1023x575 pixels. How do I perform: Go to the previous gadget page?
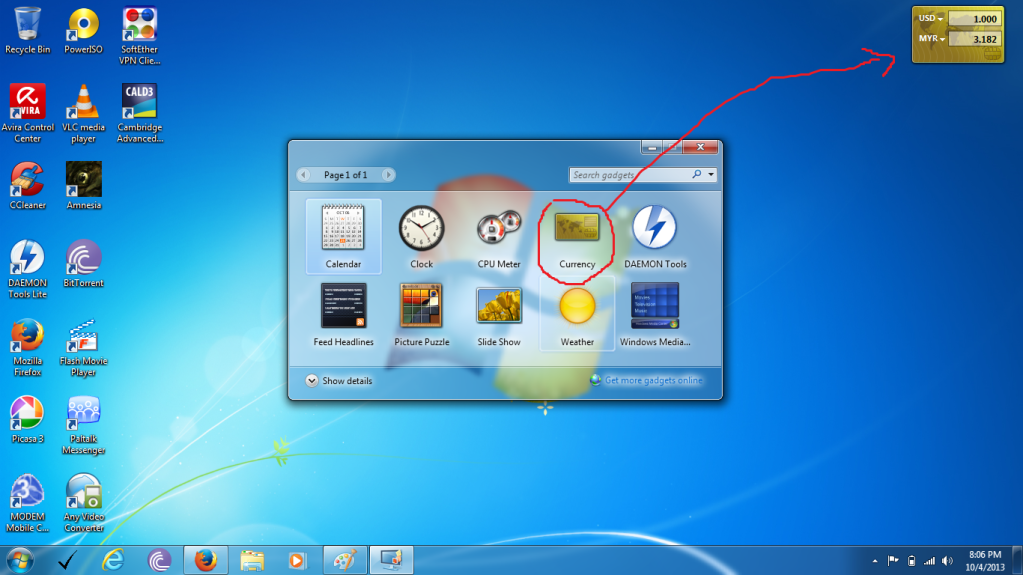click(303, 174)
